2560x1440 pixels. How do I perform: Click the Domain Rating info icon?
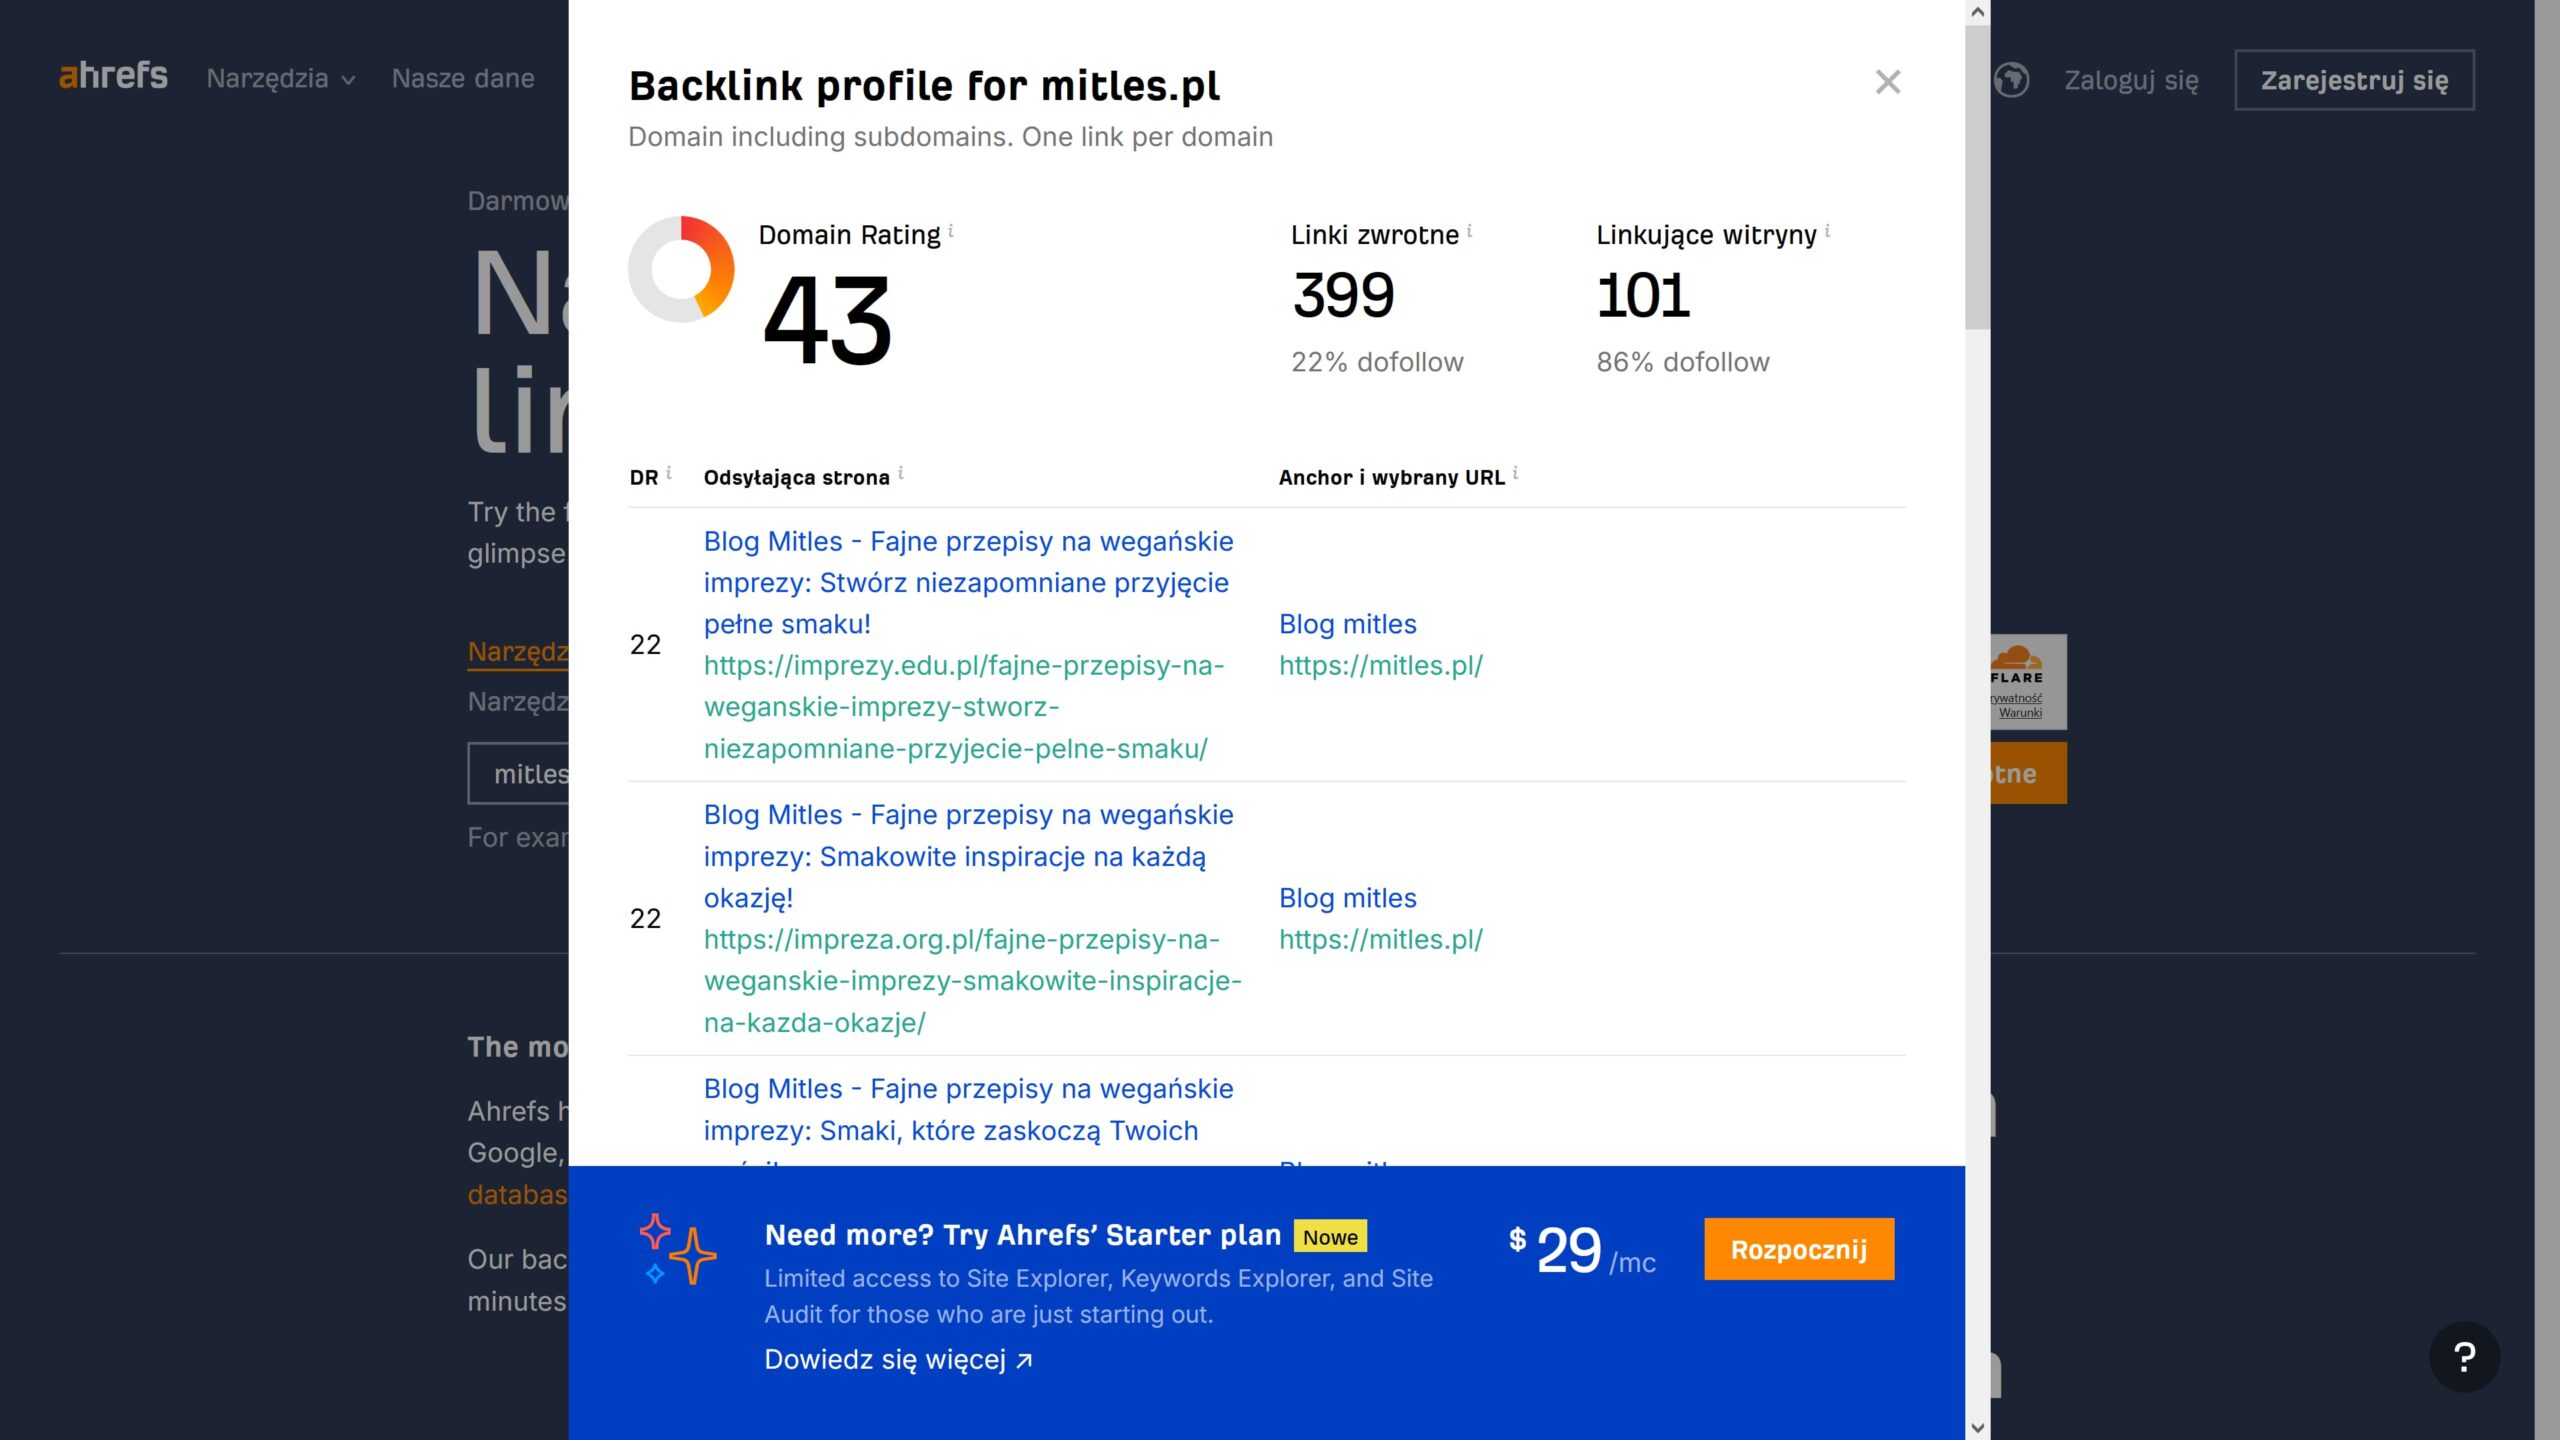(950, 231)
